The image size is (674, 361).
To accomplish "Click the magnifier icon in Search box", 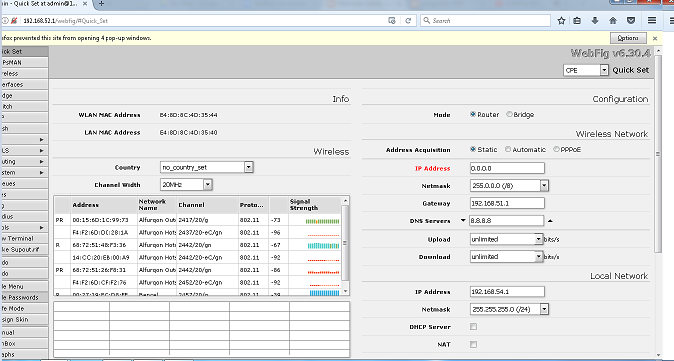I will pyautogui.click(x=426, y=21).
